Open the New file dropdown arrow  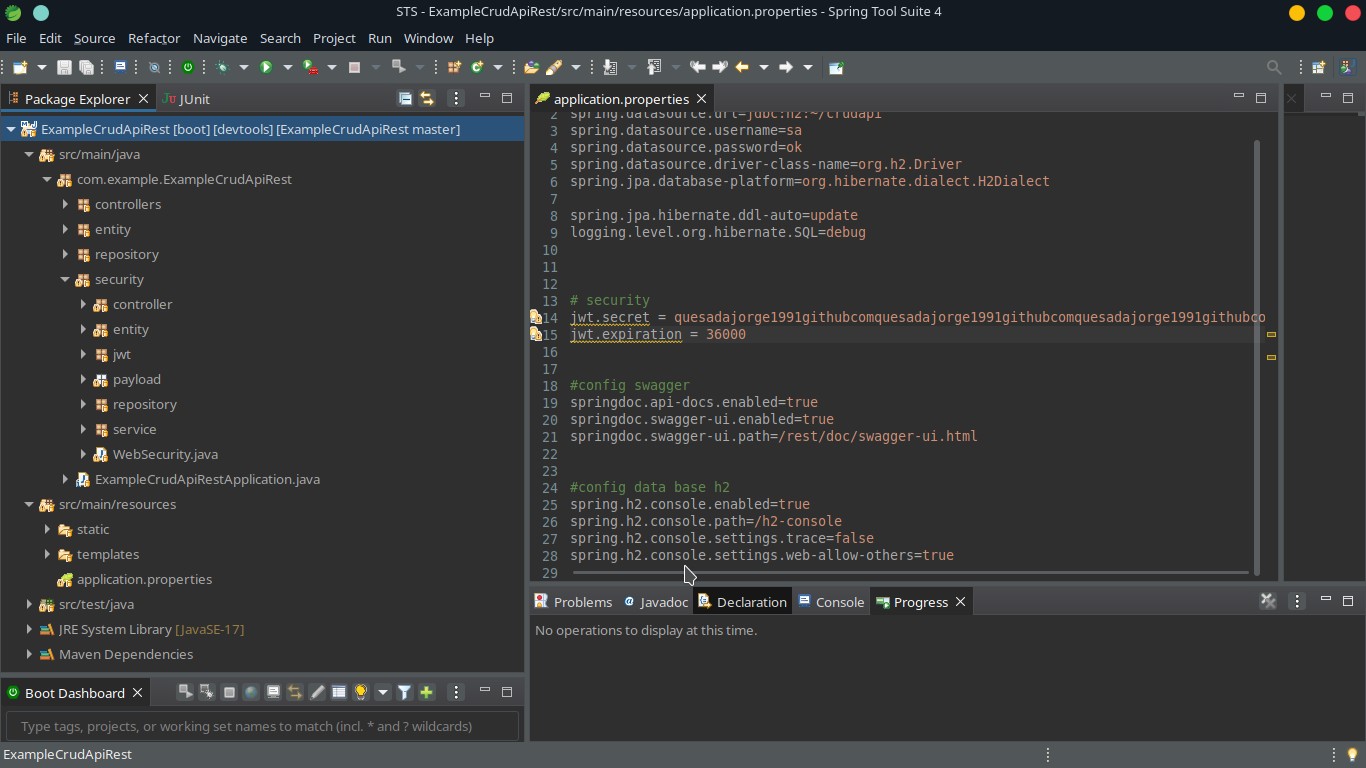pyautogui.click(x=42, y=67)
